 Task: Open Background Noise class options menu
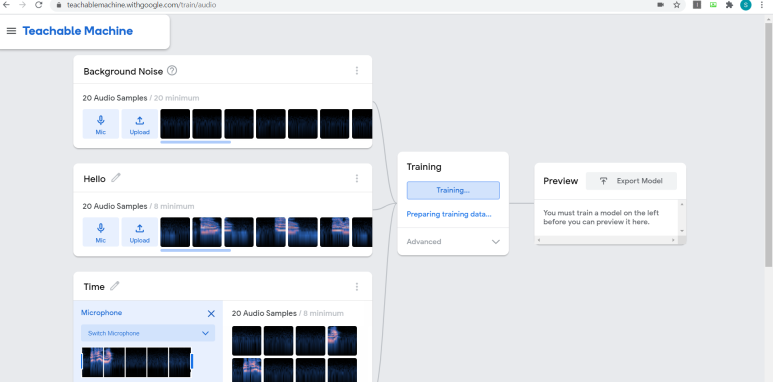[x=356, y=70]
